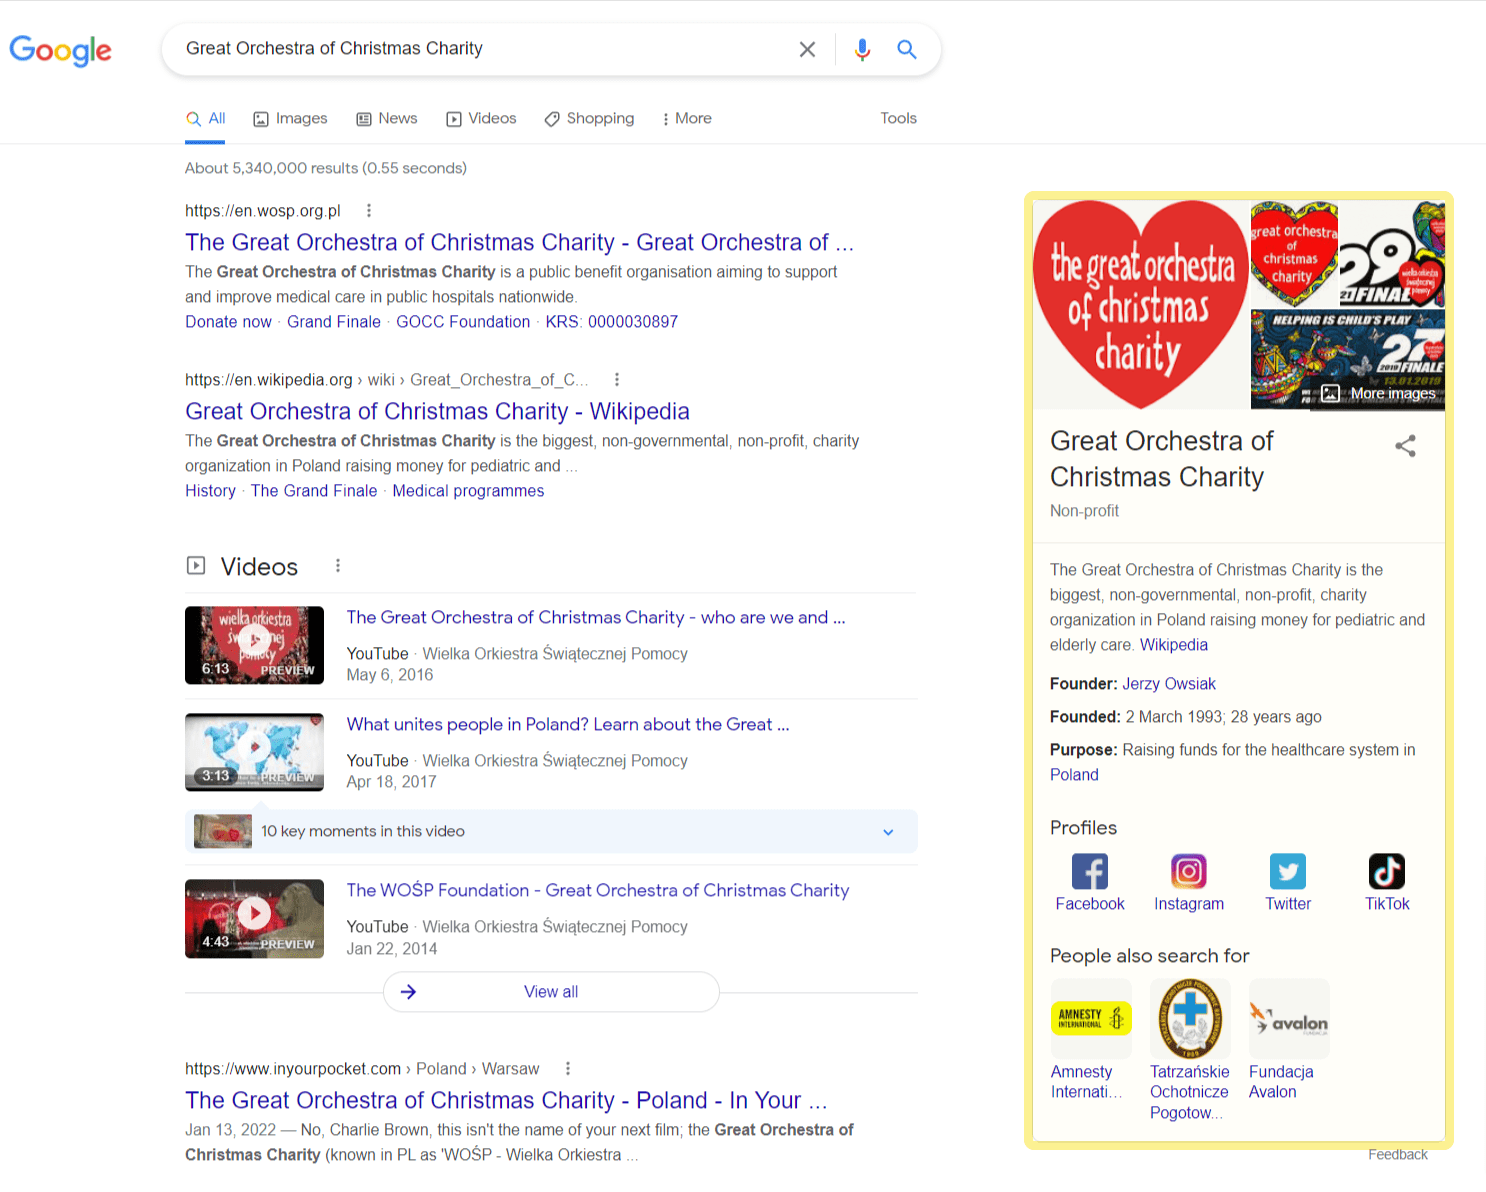This screenshot has height=1192, width=1486.
Task: Expand 10 key moments in this video
Action: [x=551, y=831]
